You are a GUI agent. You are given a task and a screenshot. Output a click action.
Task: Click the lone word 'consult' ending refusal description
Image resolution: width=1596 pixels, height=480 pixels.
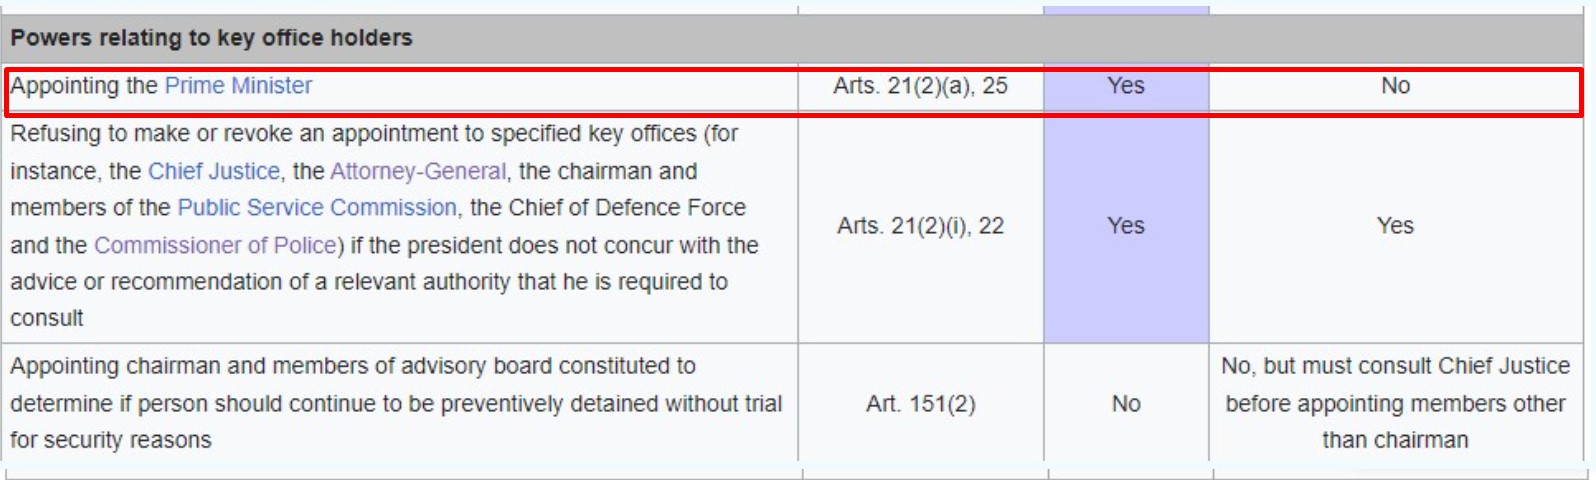pos(47,318)
